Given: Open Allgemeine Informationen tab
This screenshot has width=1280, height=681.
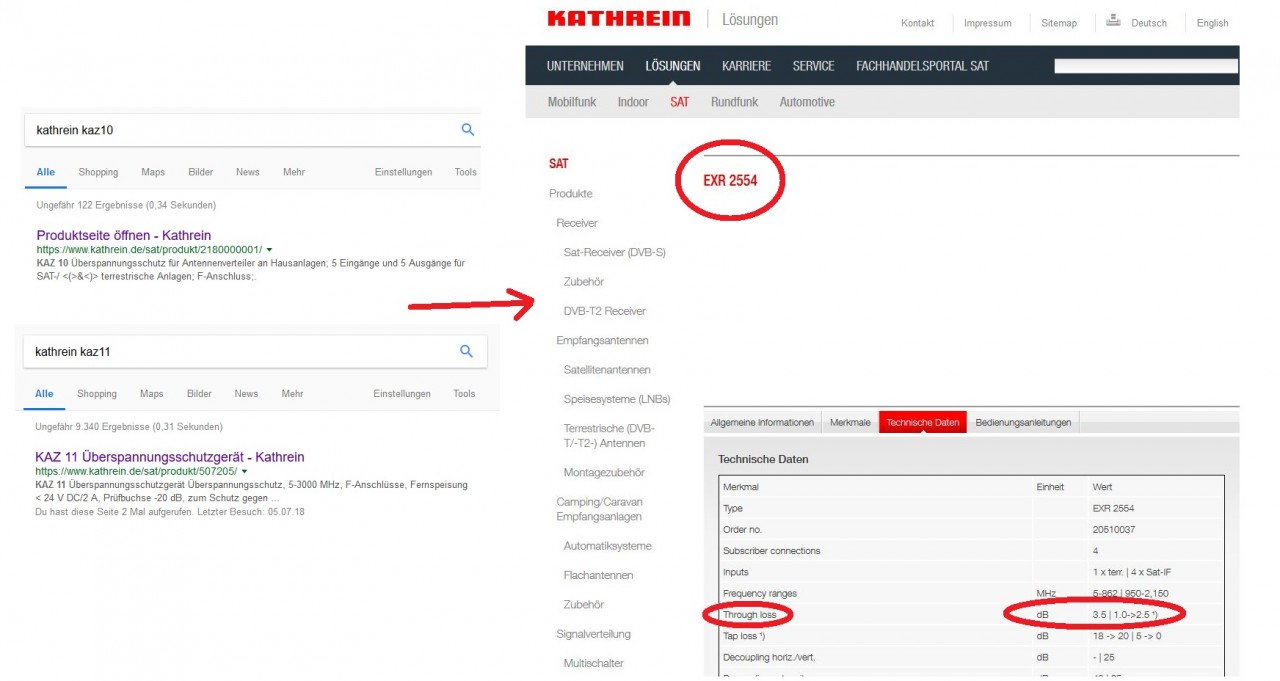Looking at the screenshot, I should (762, 422).
